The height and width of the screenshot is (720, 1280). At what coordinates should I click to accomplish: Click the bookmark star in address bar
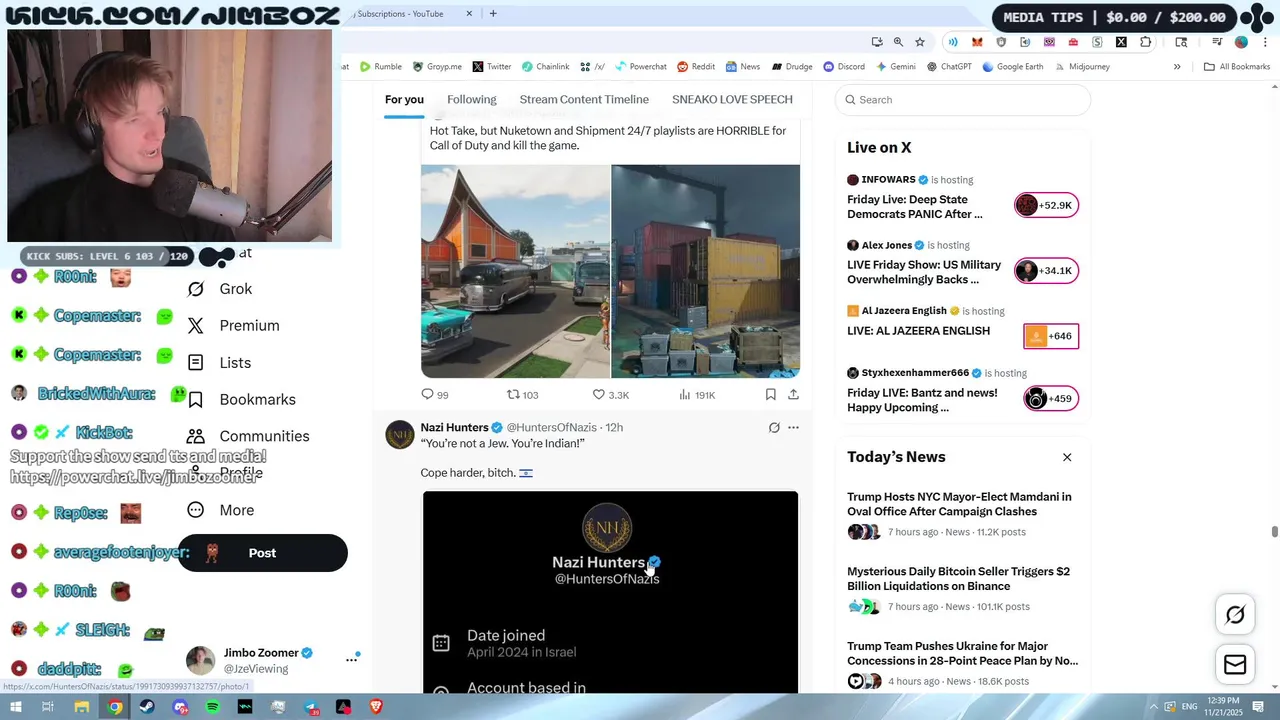(x=920, y=42)
